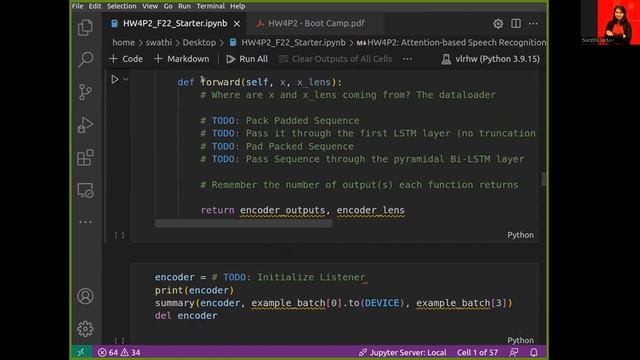Image resolution: width=640 pixels, height=360 pixels.
Task: Open the Remote Explorer view
Action: pyautogui.click(x=85, y=190)
